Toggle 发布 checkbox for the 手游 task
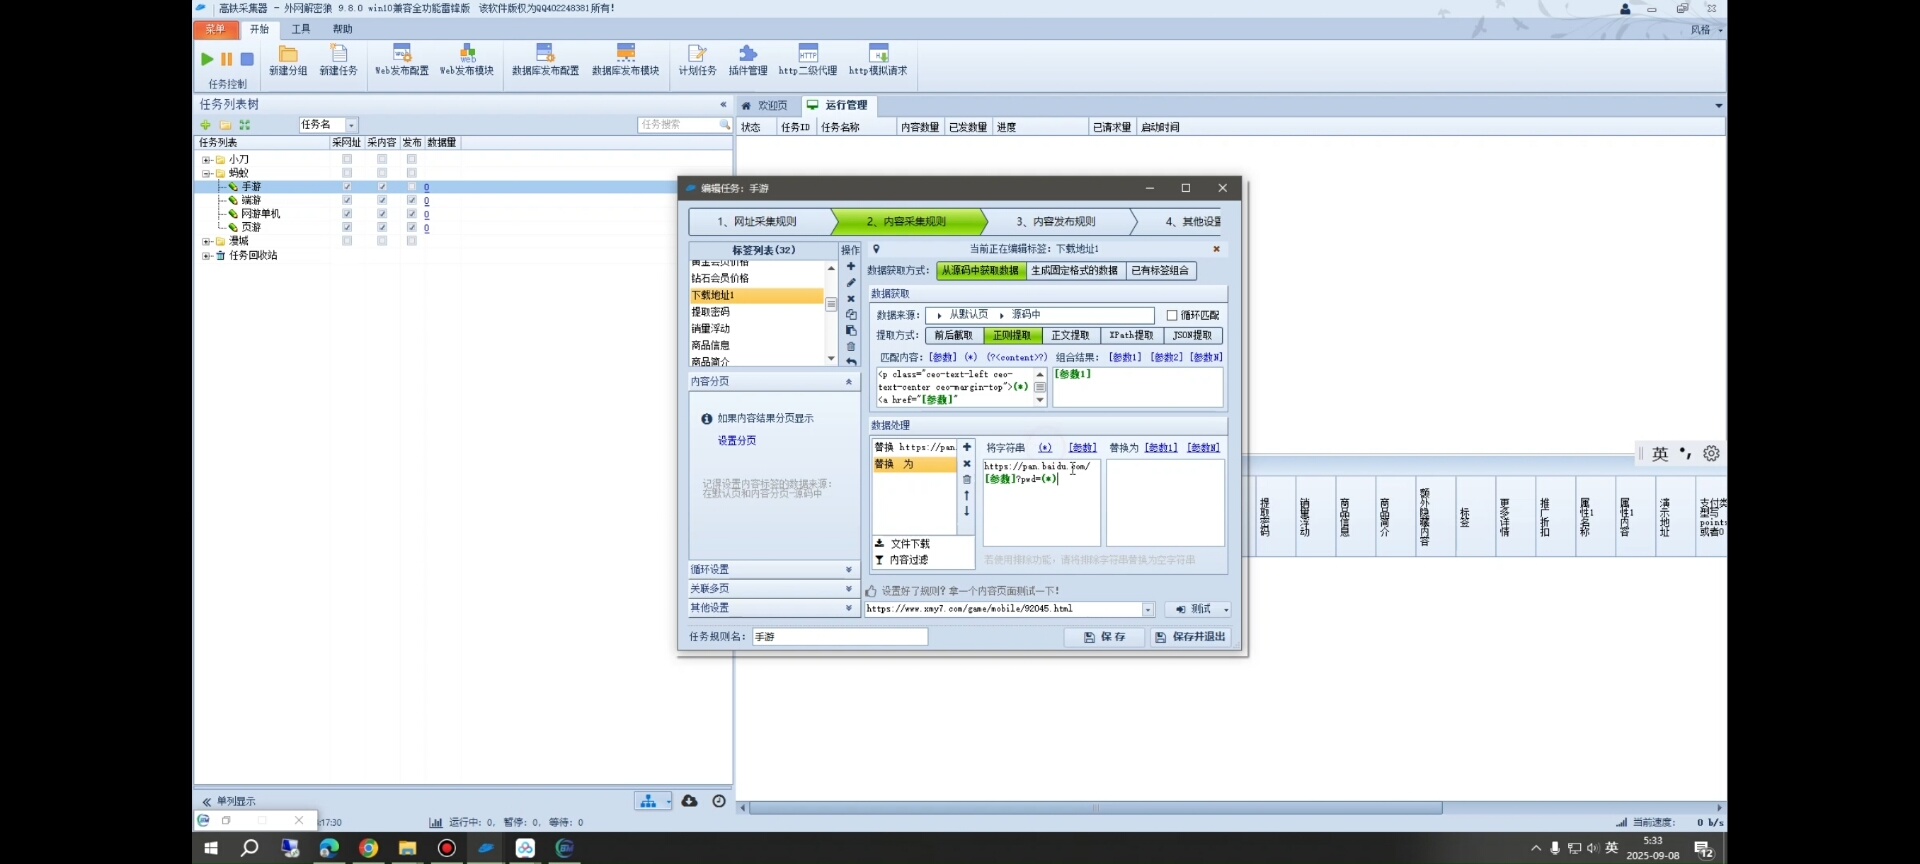The height and width of the screenshot is (864, 1920). click(x=411, y=187)
